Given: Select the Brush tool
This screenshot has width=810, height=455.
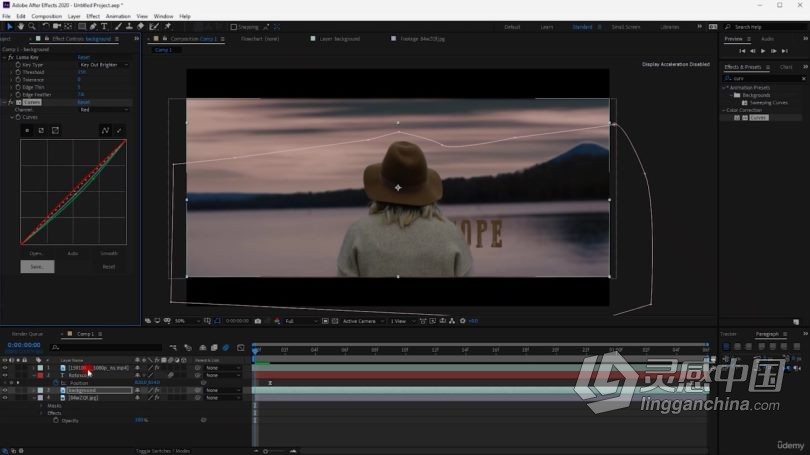Looking at the screenshot, I should (118, 26).
